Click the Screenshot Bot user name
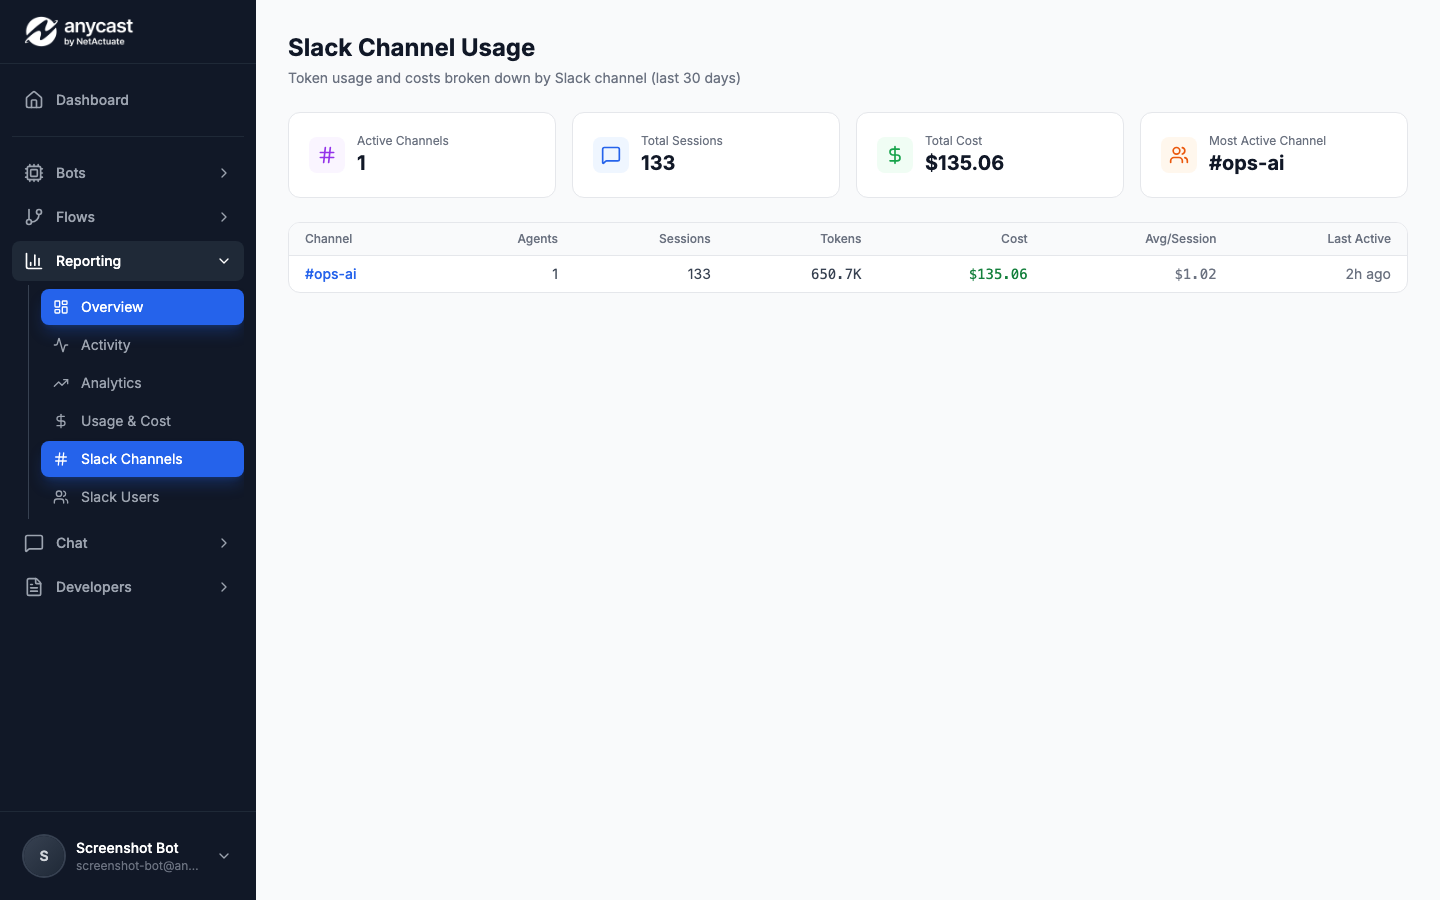 pyautogui.click(x=127, y=848)
